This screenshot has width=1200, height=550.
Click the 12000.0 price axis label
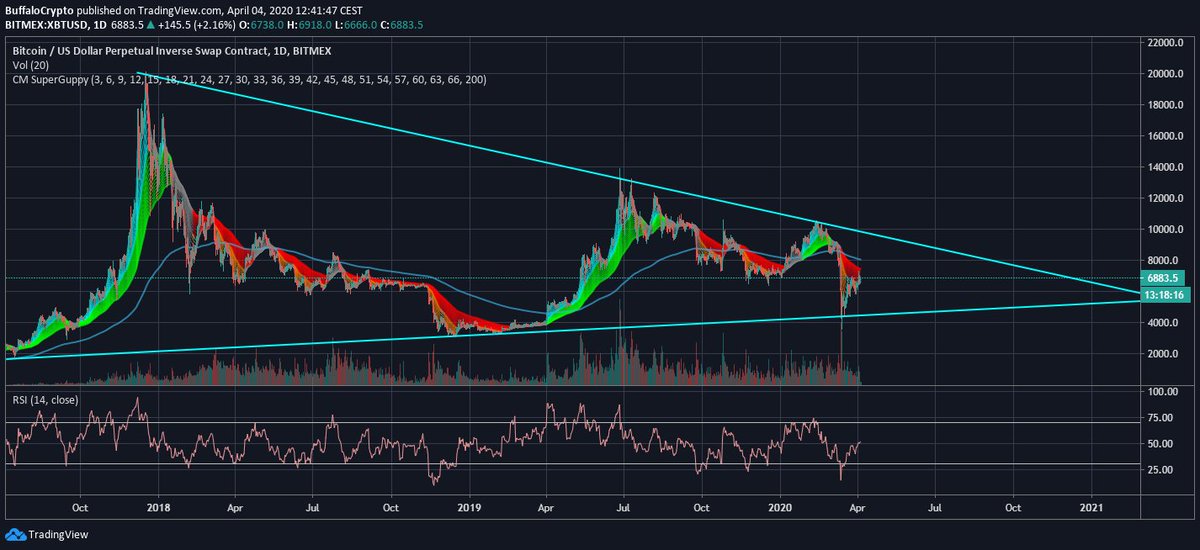pyautogui.click(x=1167, y=198)
